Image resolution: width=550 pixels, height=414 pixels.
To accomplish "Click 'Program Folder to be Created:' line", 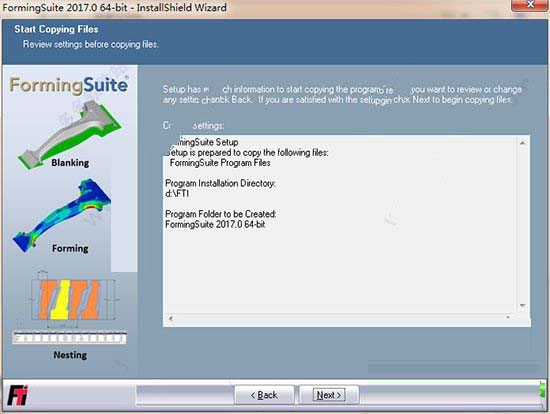I will coord(221,214).
